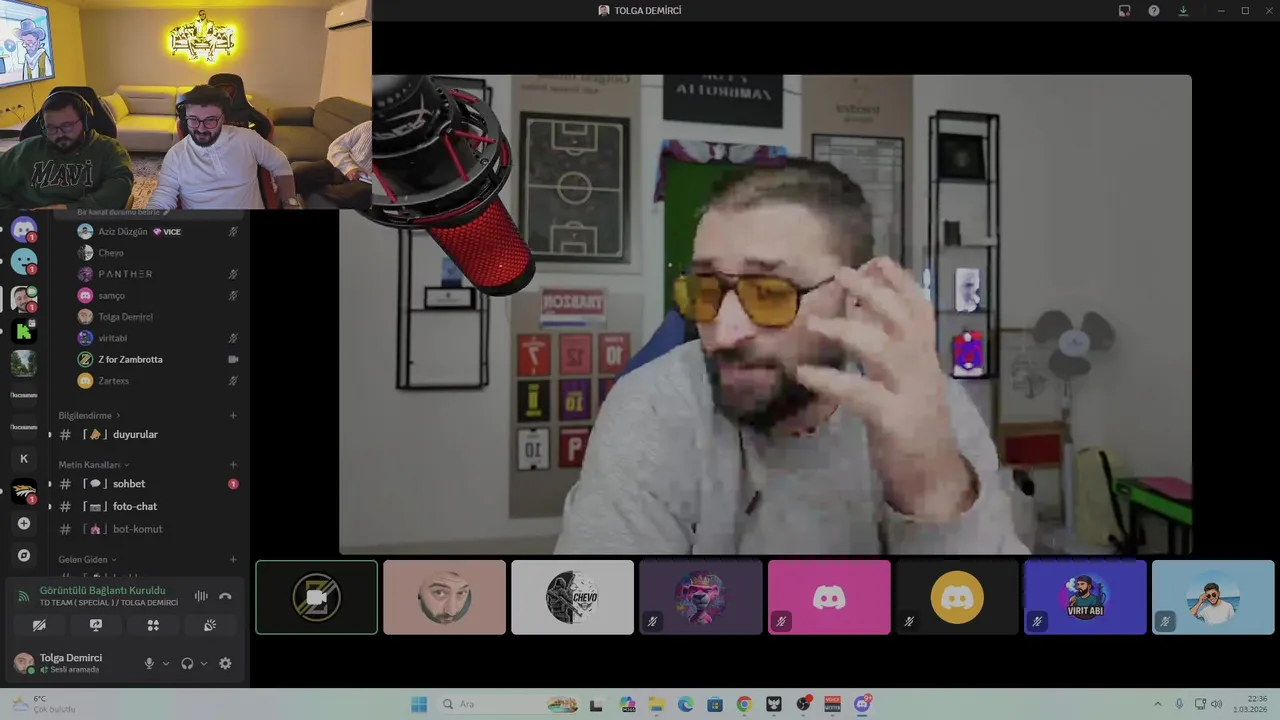This screenshot has height=720, width=1280.
Task: Click Görüntülü Bağlantı Kuruldu connection status
Action: point(102,590)
